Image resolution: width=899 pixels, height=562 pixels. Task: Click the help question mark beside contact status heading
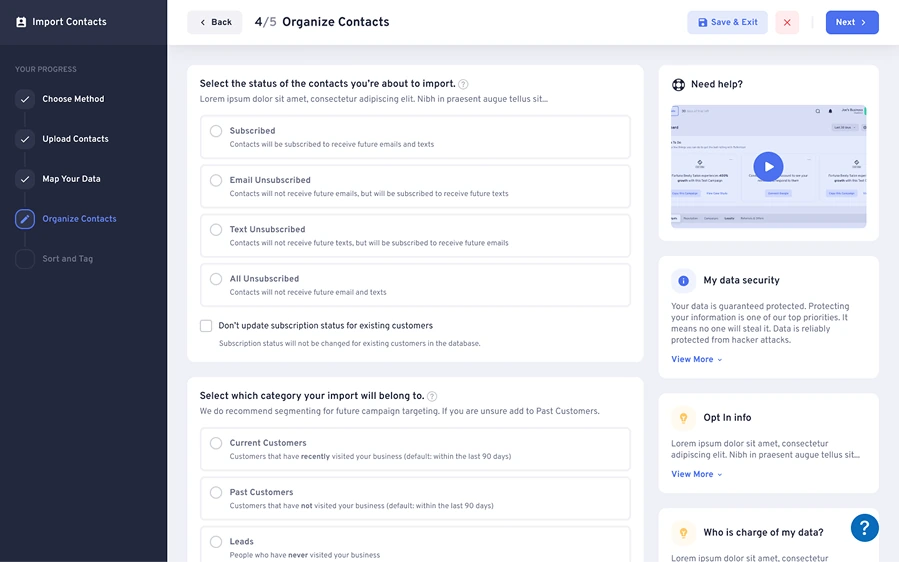(463, 84)
